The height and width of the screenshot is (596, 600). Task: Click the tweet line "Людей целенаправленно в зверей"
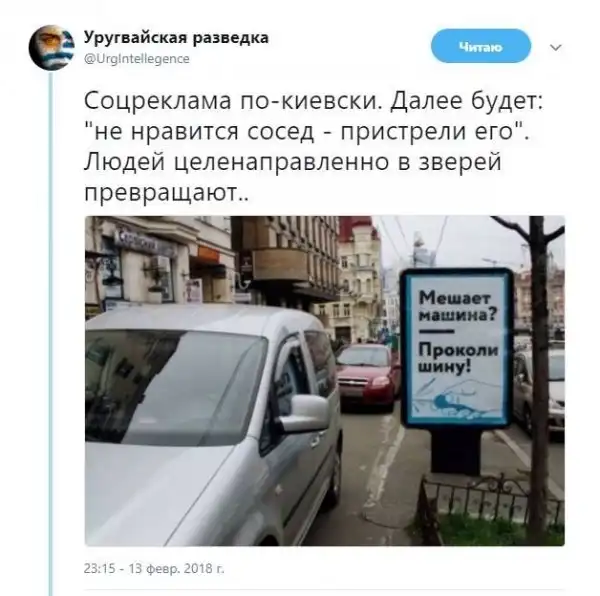292,162
